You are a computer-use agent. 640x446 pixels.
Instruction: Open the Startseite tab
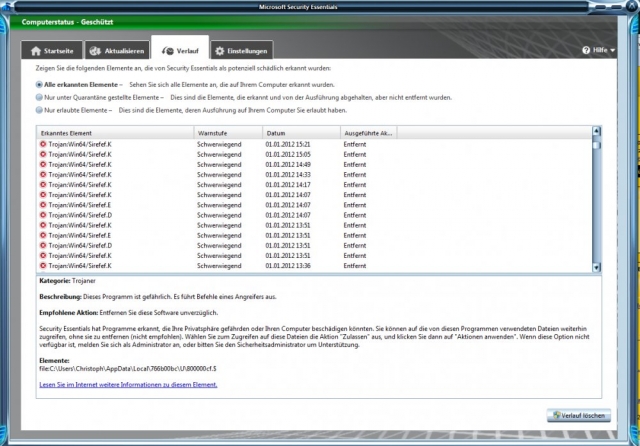pyautogui.click(x=52, y=51)
